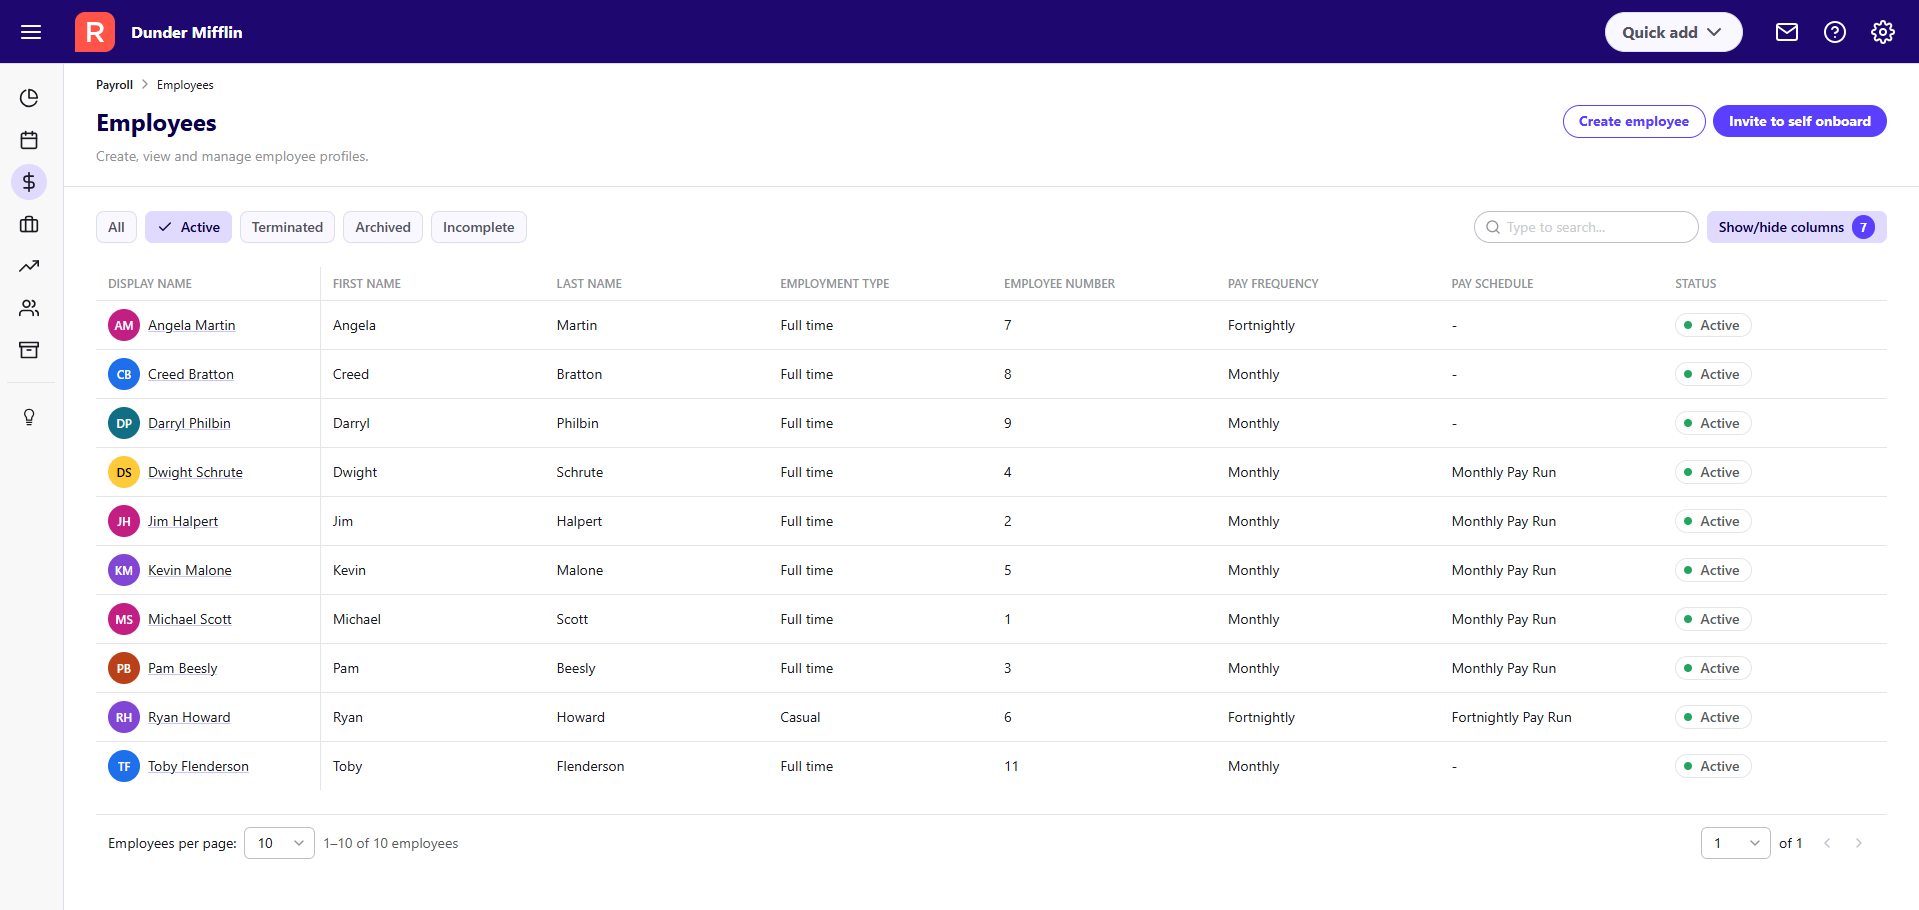Open the people icon in sidebar
1919x910 pixels.
pos(29,308)
